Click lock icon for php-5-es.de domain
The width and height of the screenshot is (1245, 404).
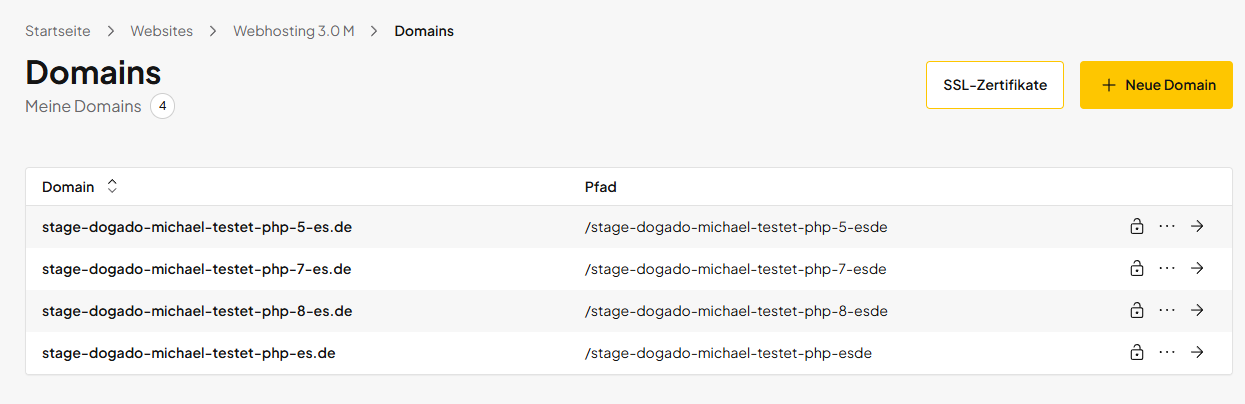[1136, 227]
